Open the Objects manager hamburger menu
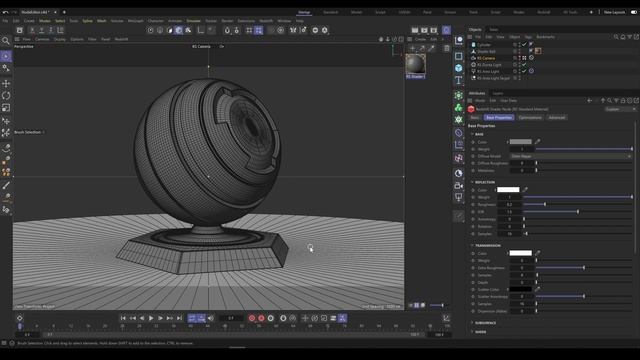This screenshot has width=640, height=360. [x=470, y=37]
